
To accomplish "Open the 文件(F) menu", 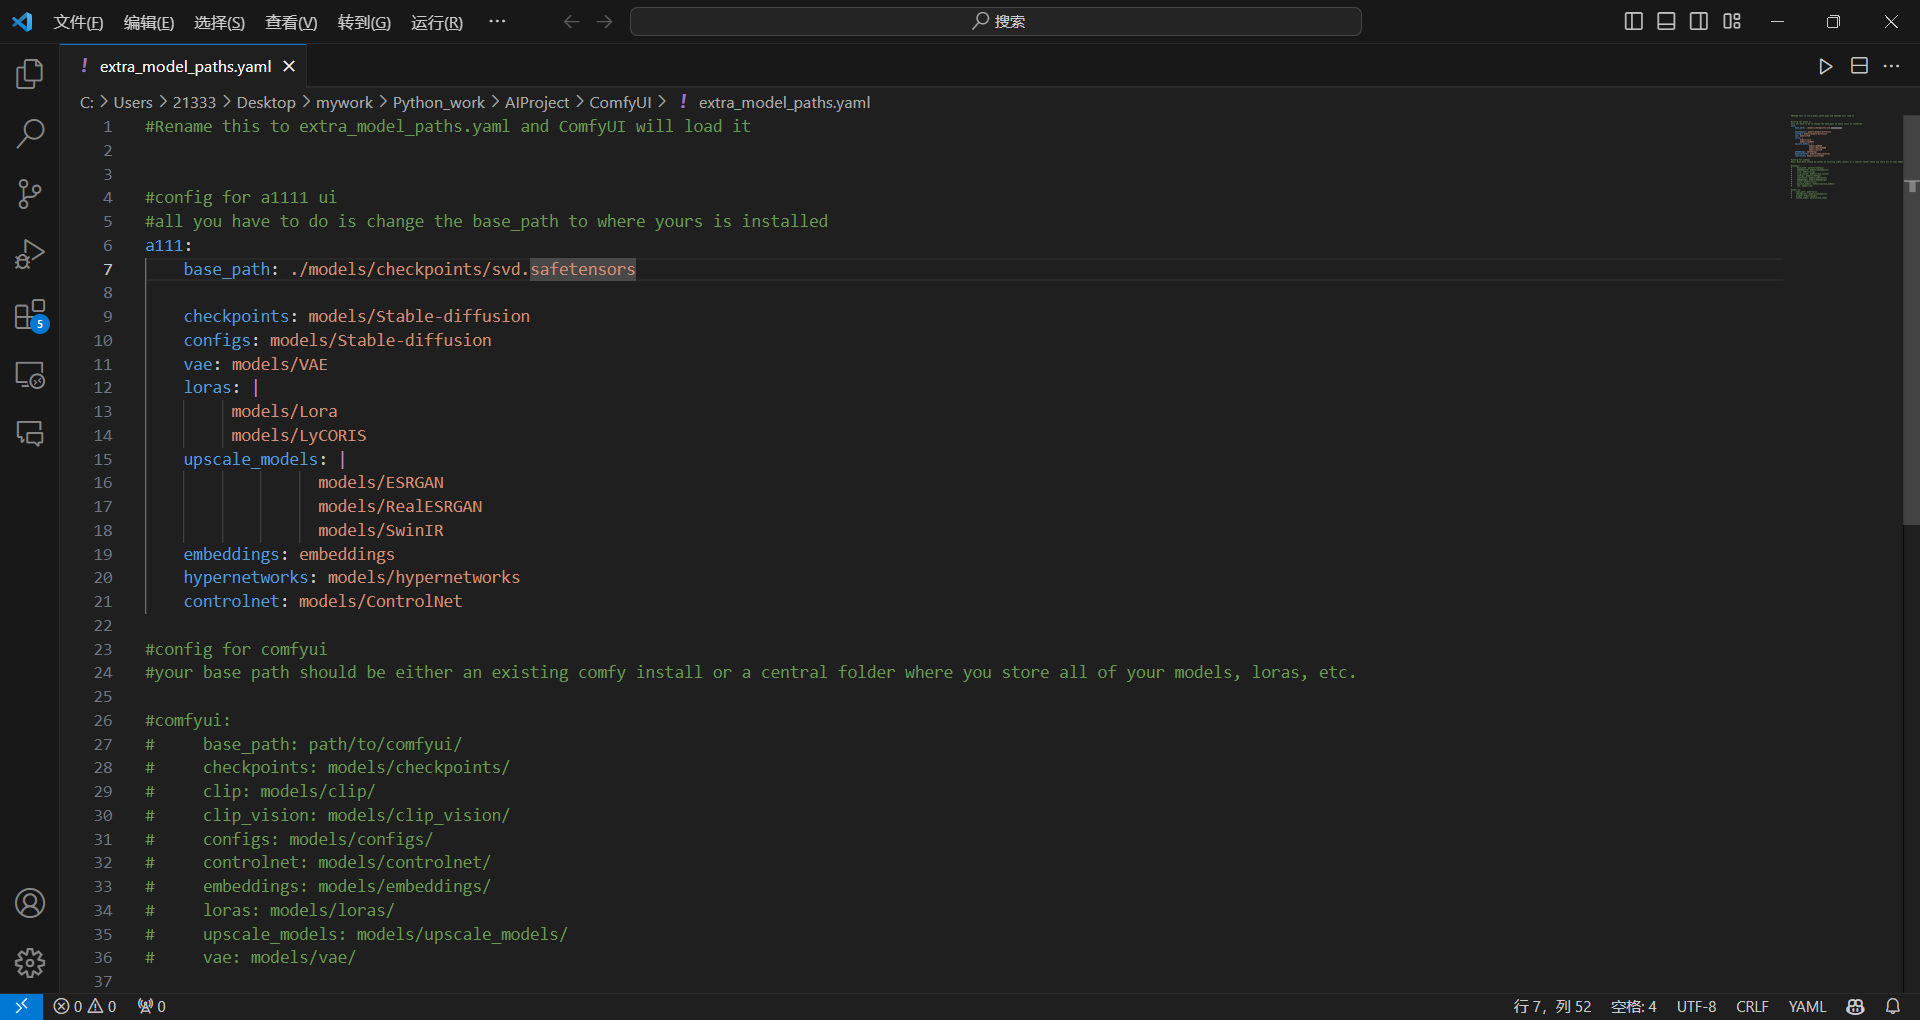I will 78,22.
